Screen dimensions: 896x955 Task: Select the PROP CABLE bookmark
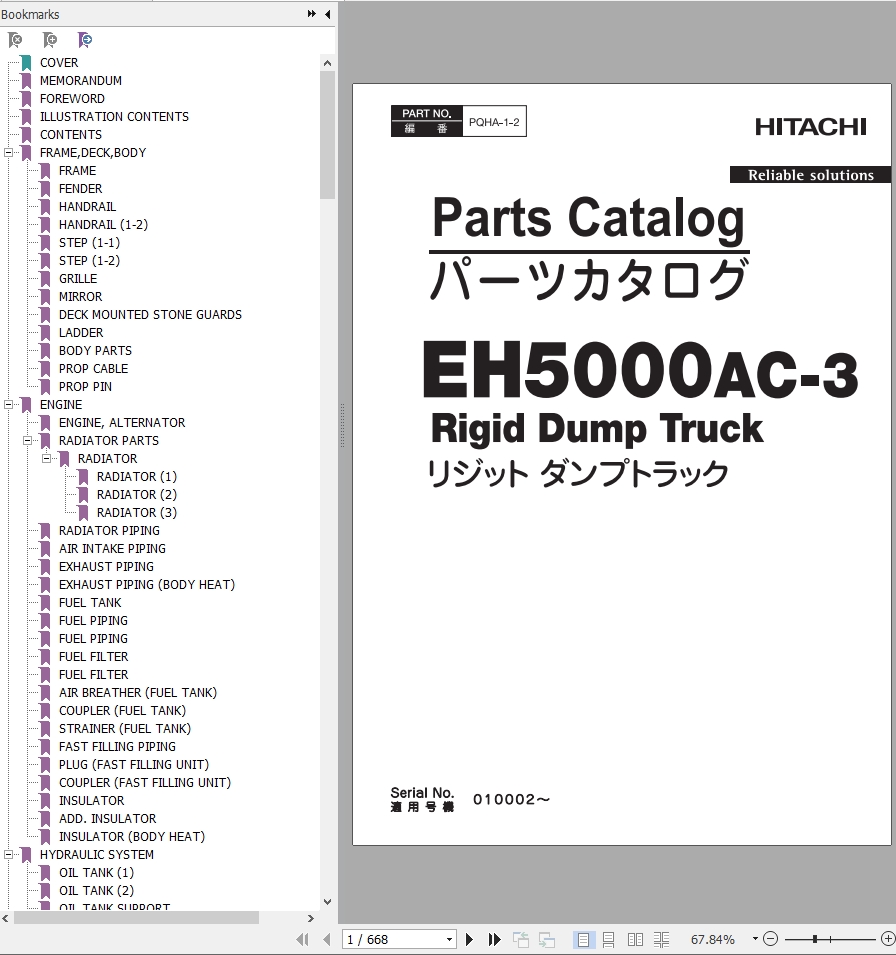[93, 368]
